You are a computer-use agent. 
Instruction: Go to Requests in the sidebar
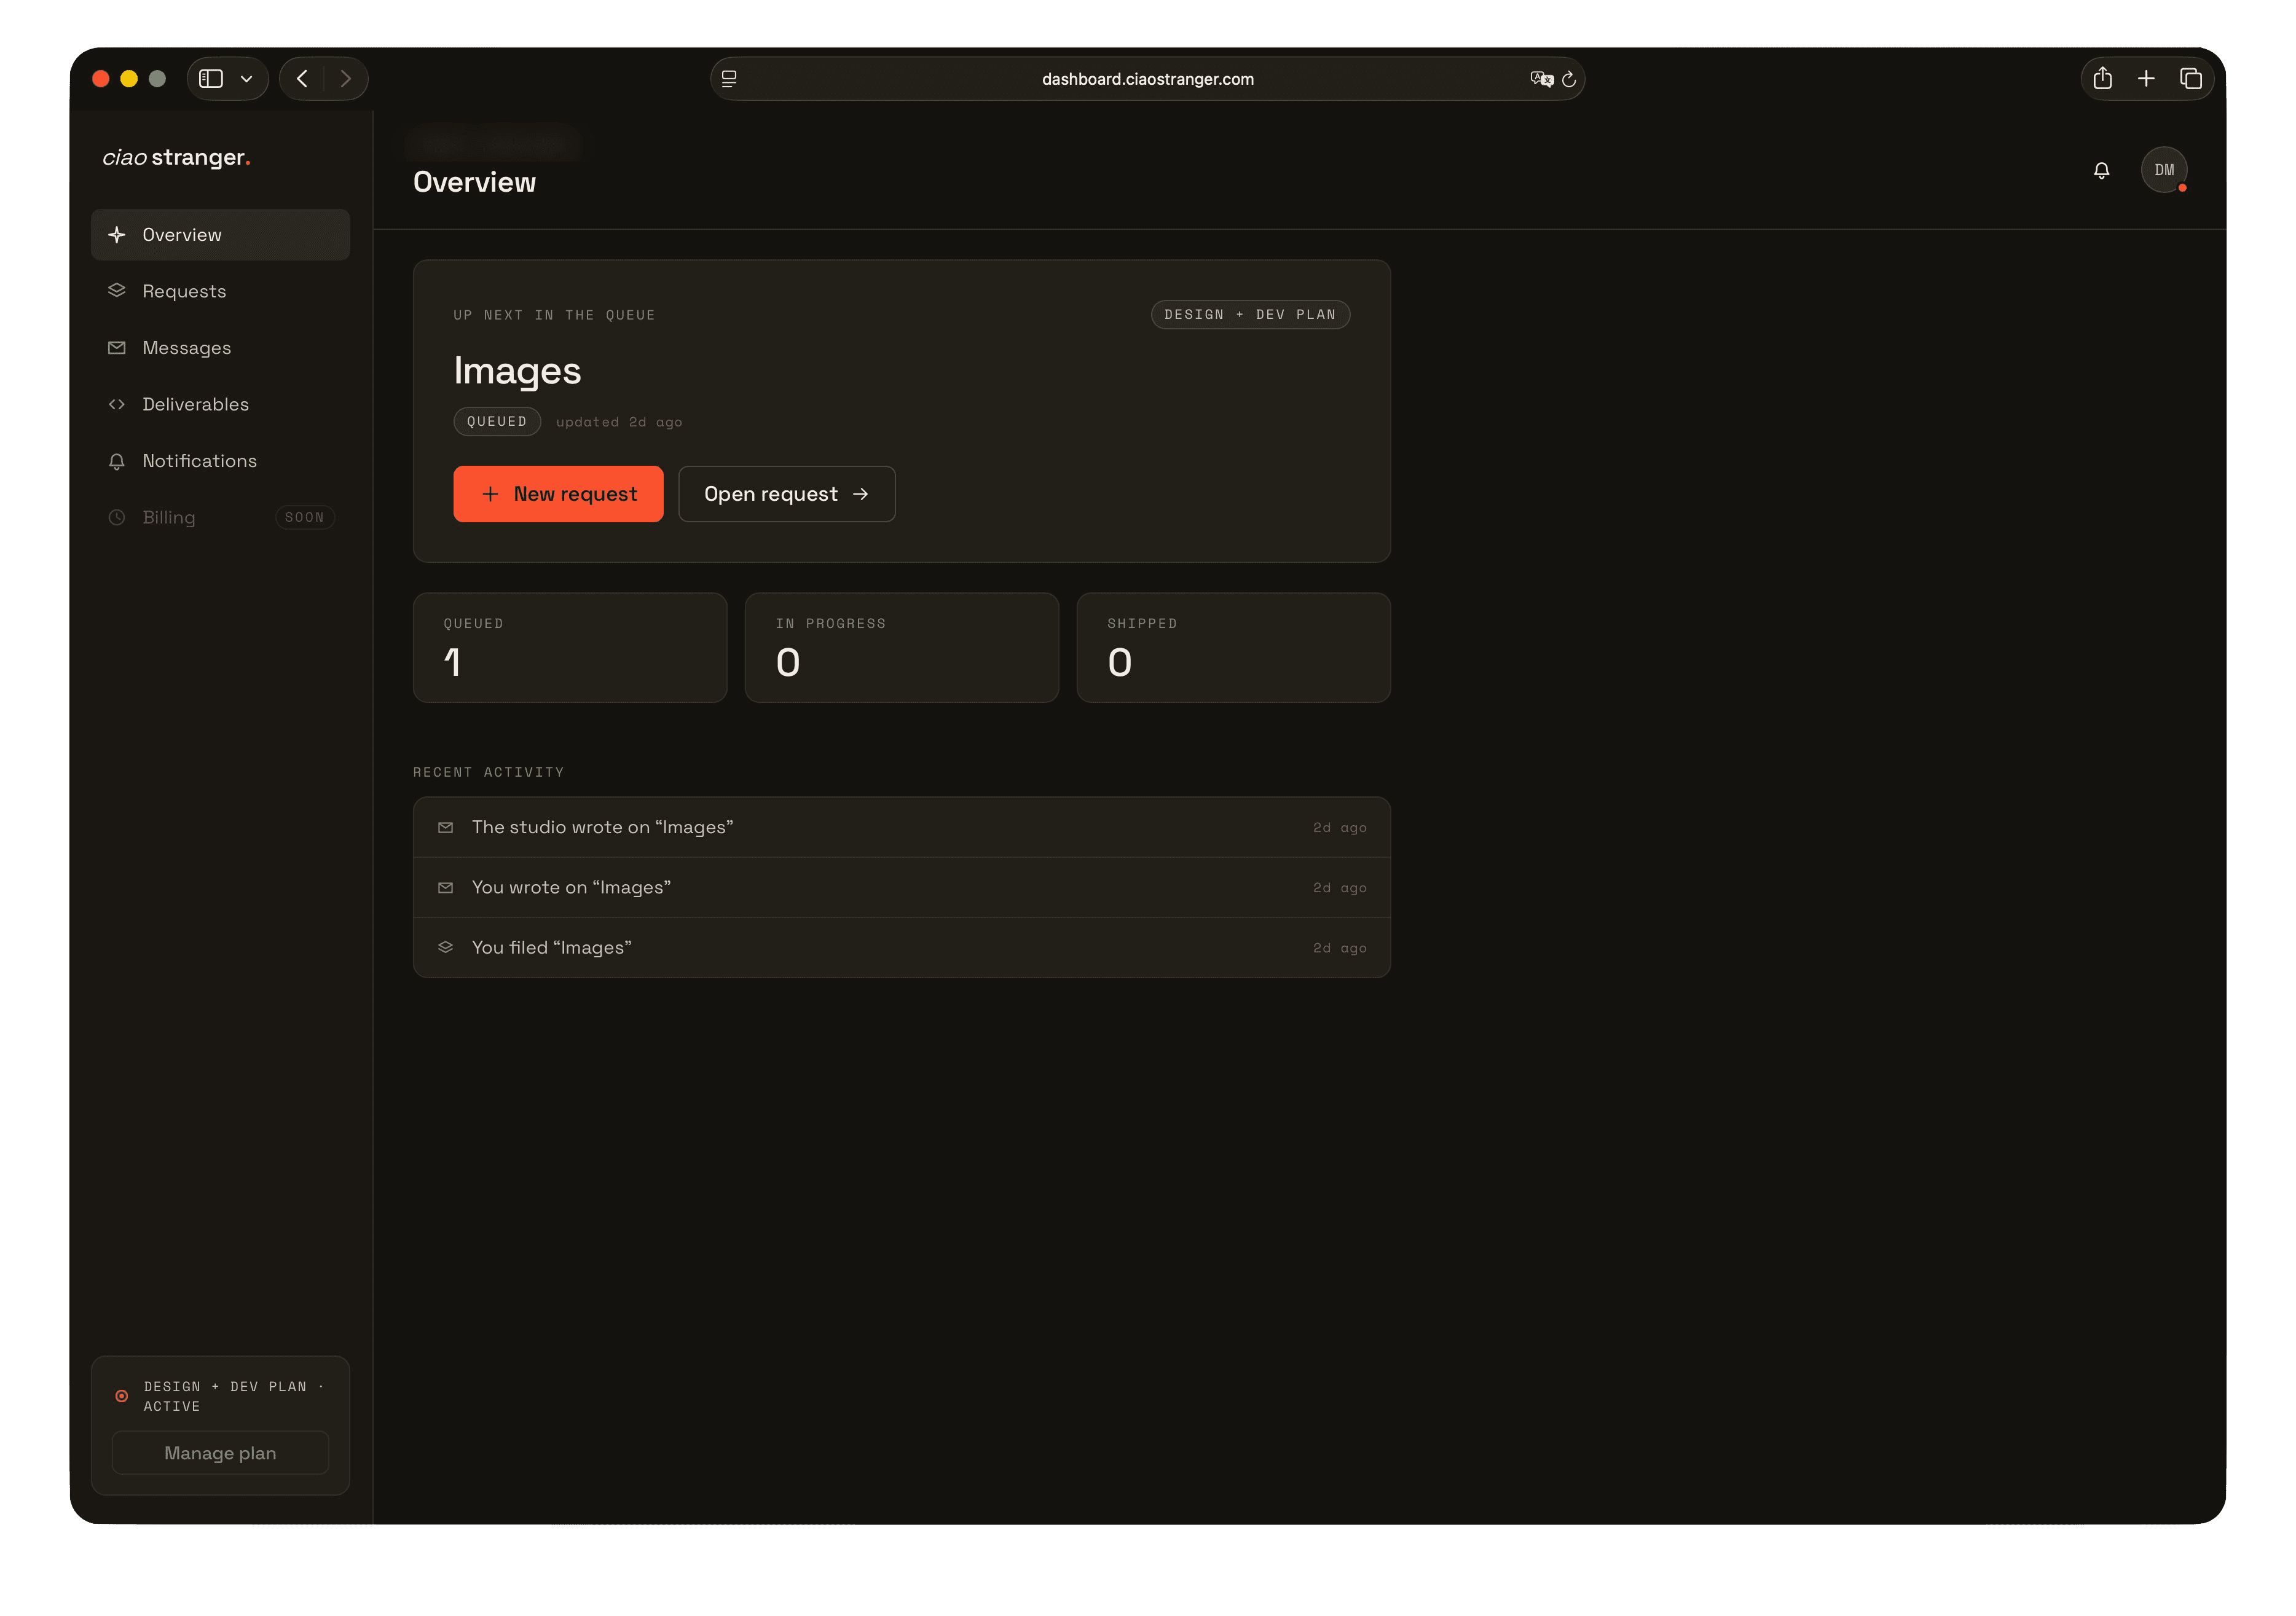click(x=220, y=291)
